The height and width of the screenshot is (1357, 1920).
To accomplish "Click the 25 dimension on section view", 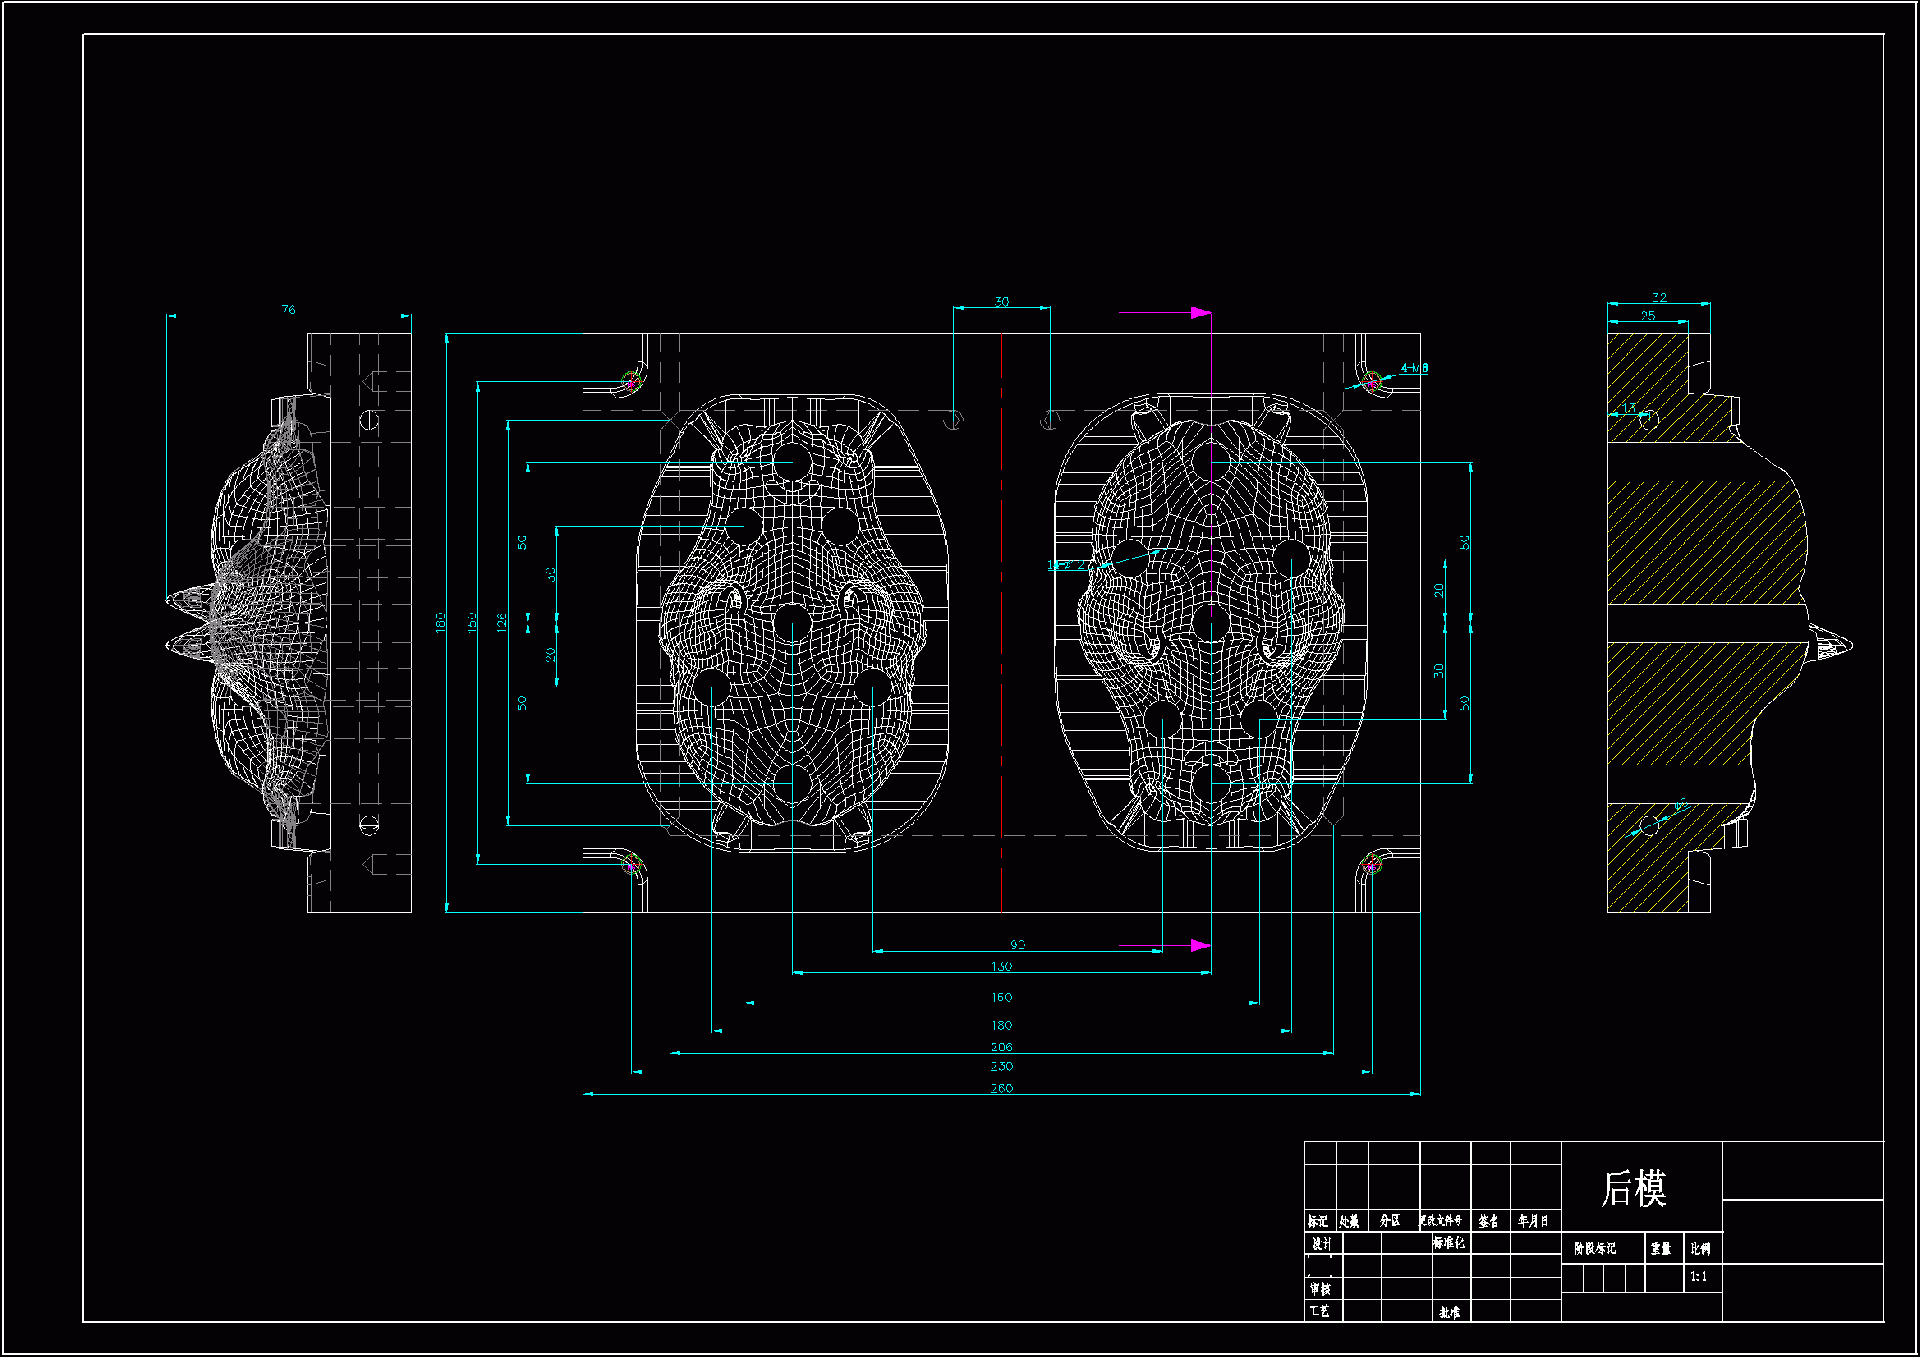I will click(x=1648, y=316).
